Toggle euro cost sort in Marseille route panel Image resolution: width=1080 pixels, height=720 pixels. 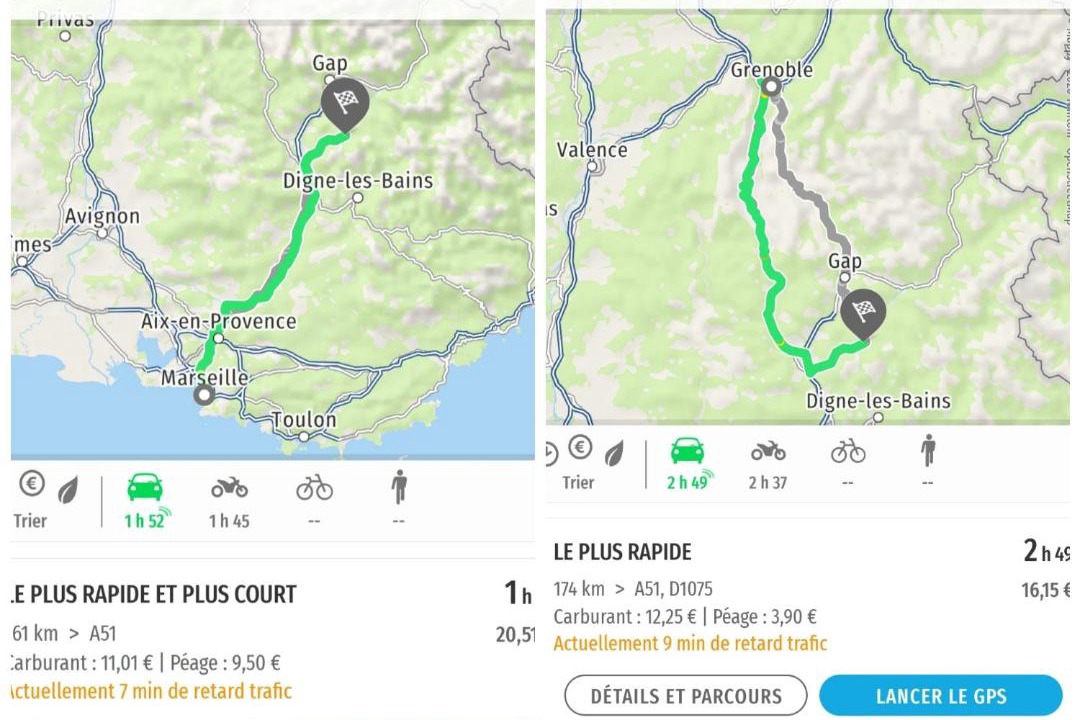coord(31,484)
